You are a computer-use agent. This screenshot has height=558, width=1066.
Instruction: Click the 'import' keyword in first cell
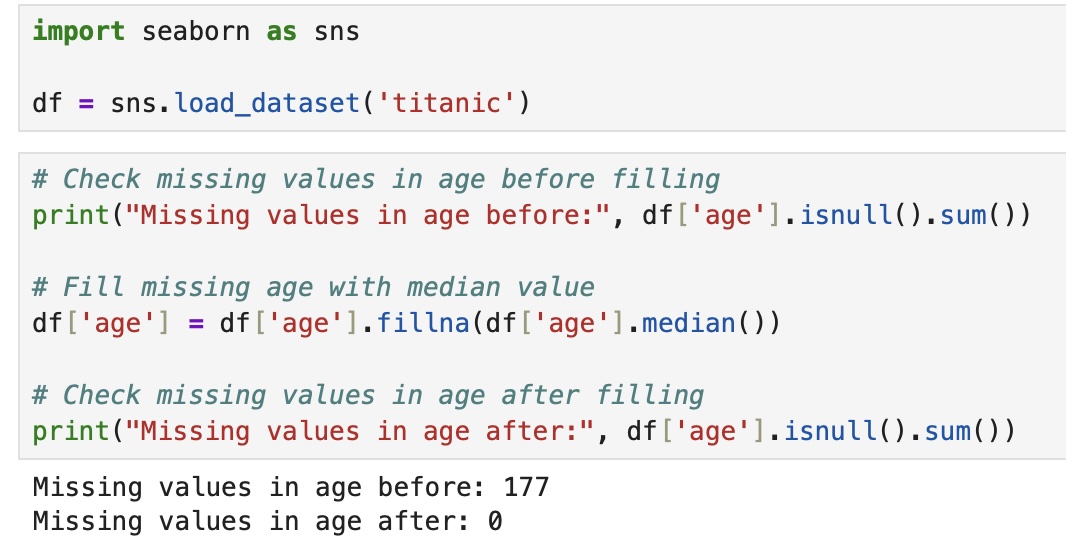(x=79, y=32)
